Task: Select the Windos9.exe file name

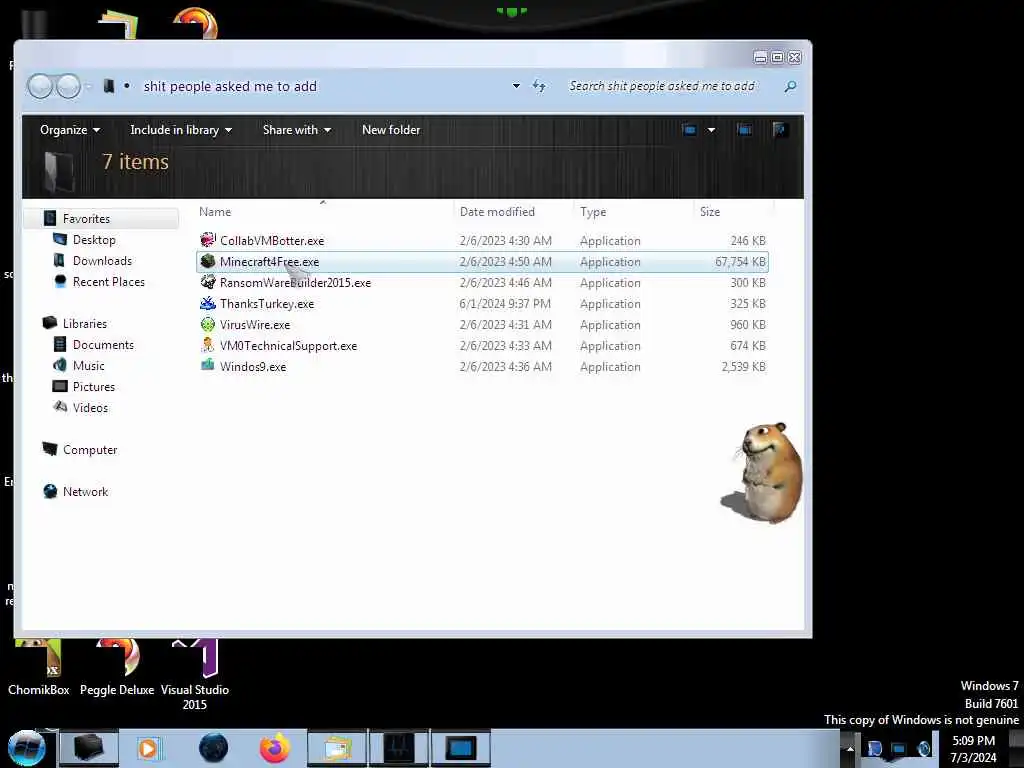Action: point(253,366)
